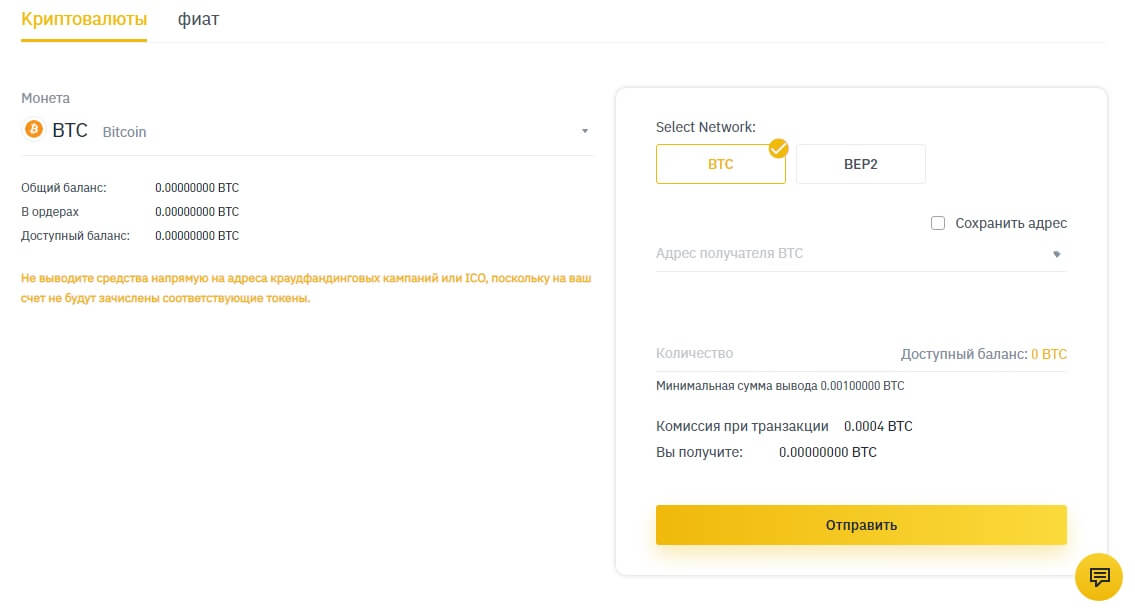This screenshot has height=613, width=1135.
Task: Click the orange ICO warning text
Action: click(306, 288)
